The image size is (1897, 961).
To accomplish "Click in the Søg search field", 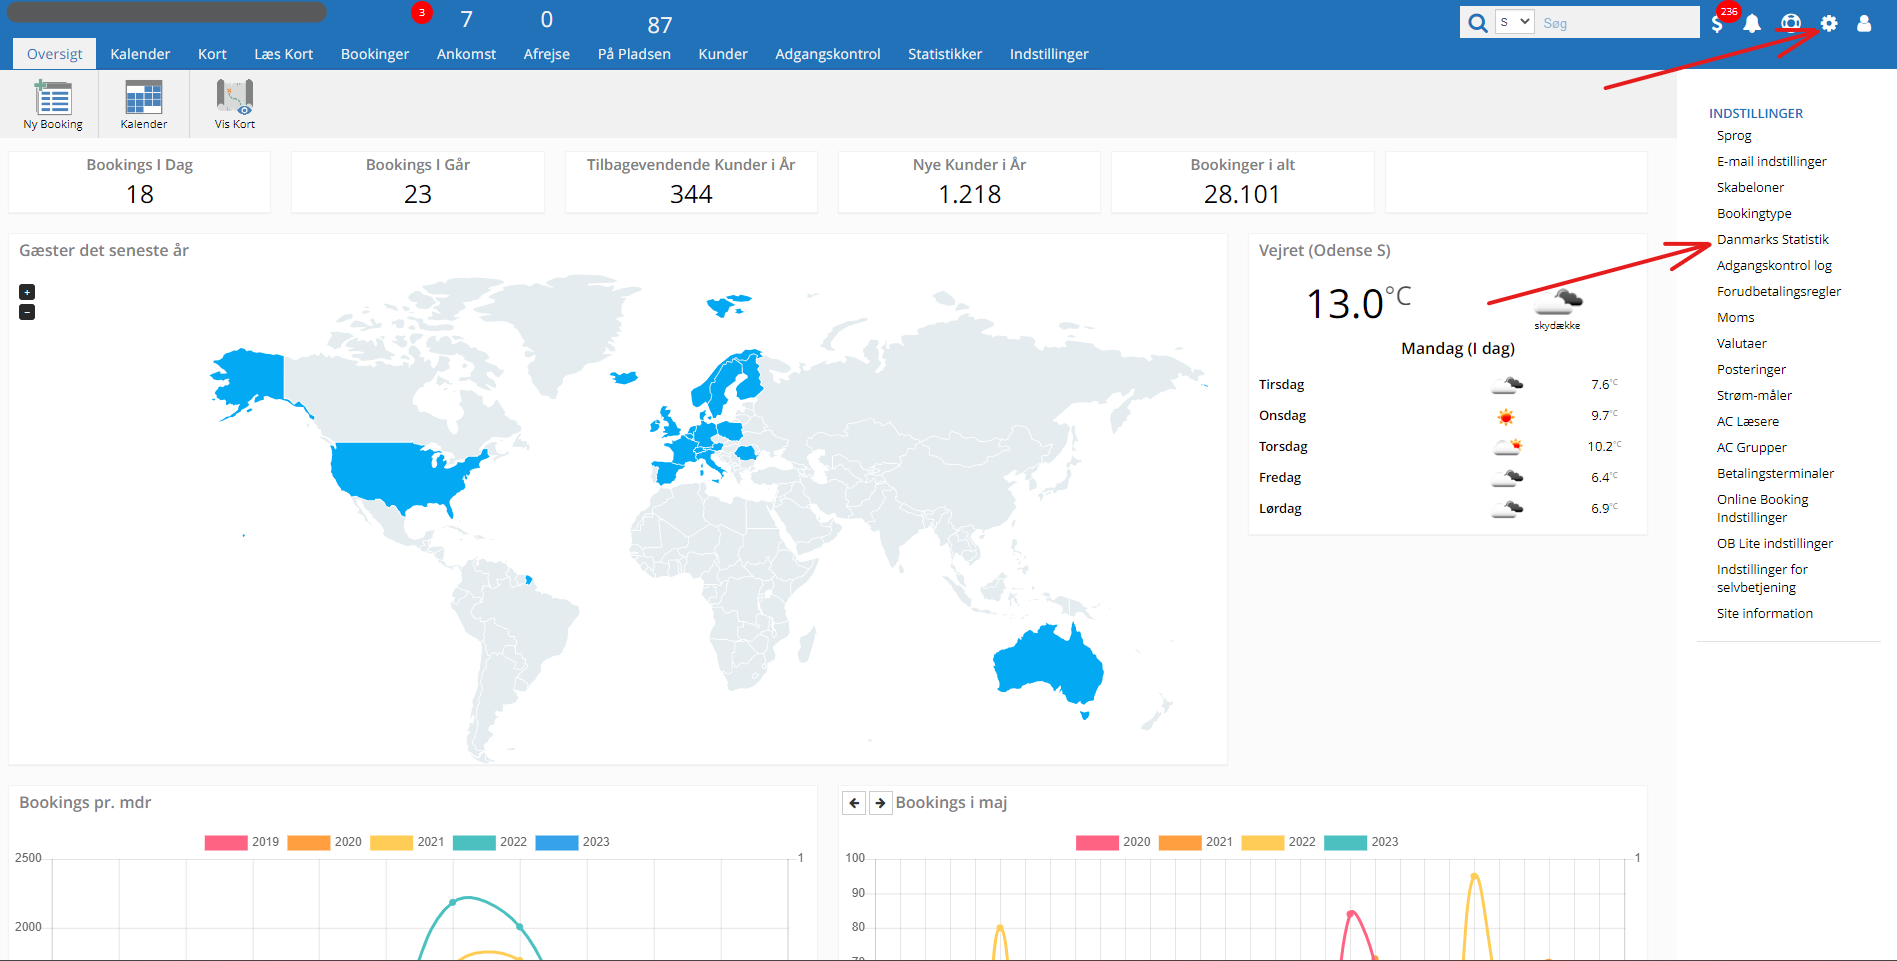I will pos(1615,23).
